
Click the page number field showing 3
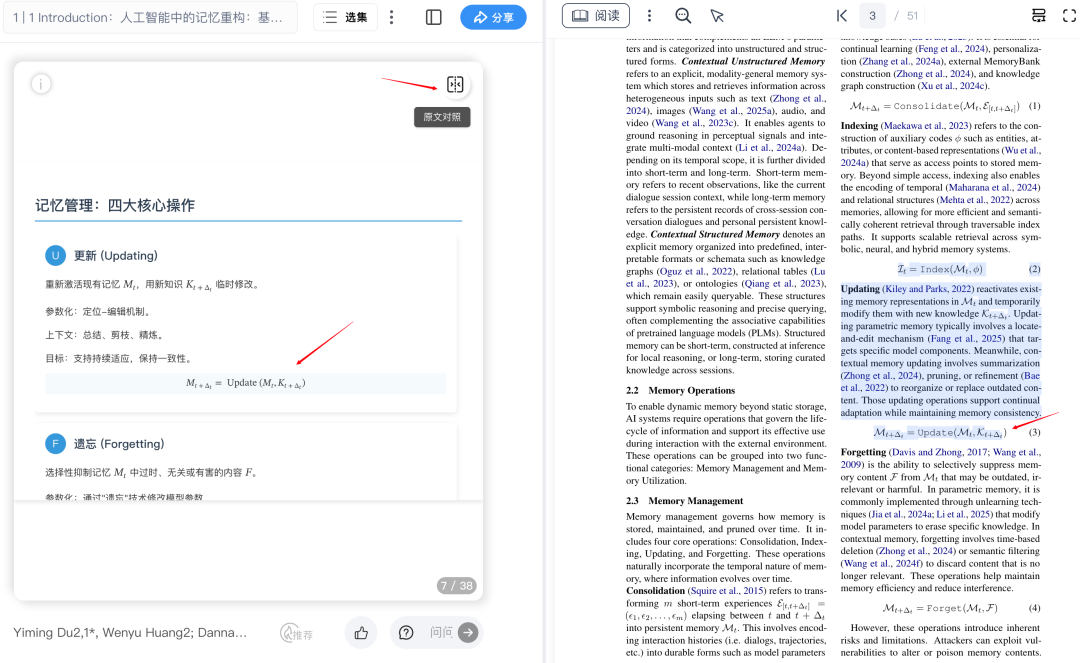pyautogui.click(x=872, y=15)
